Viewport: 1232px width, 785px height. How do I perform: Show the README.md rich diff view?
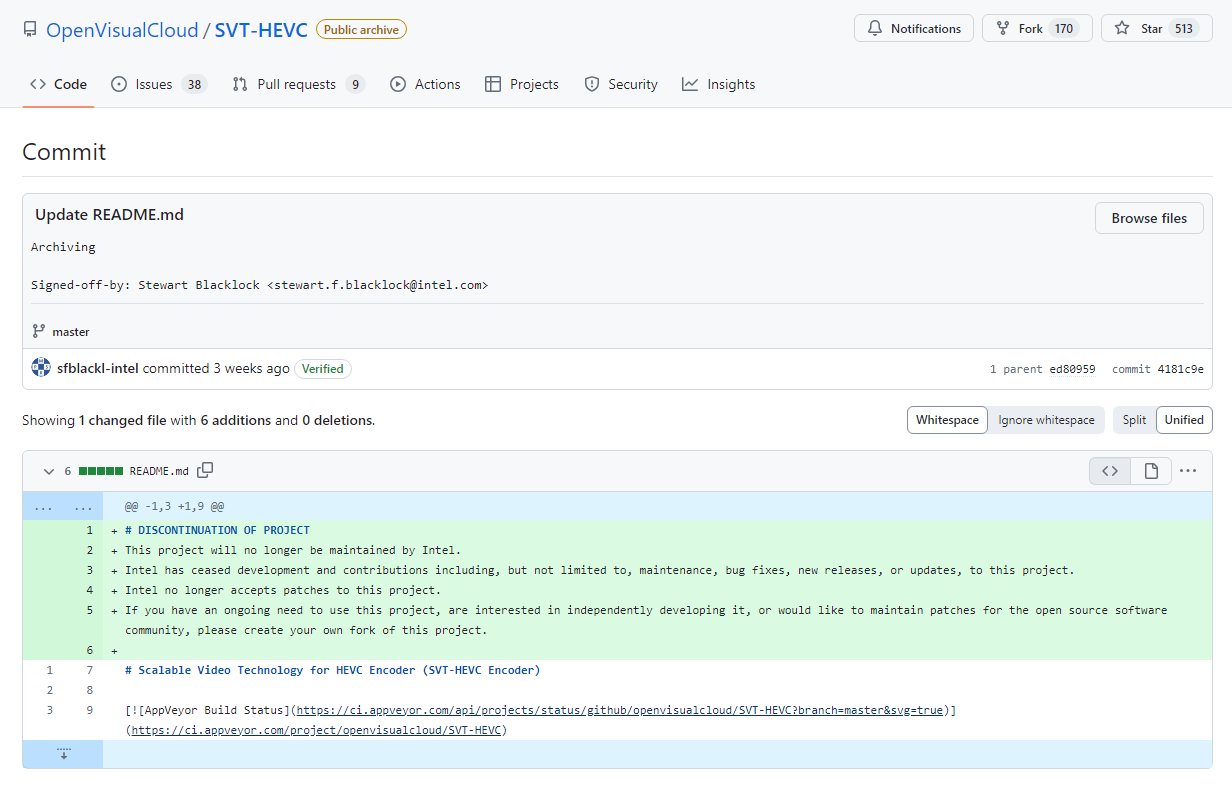pyautogui.click(x=1151, y=471)
